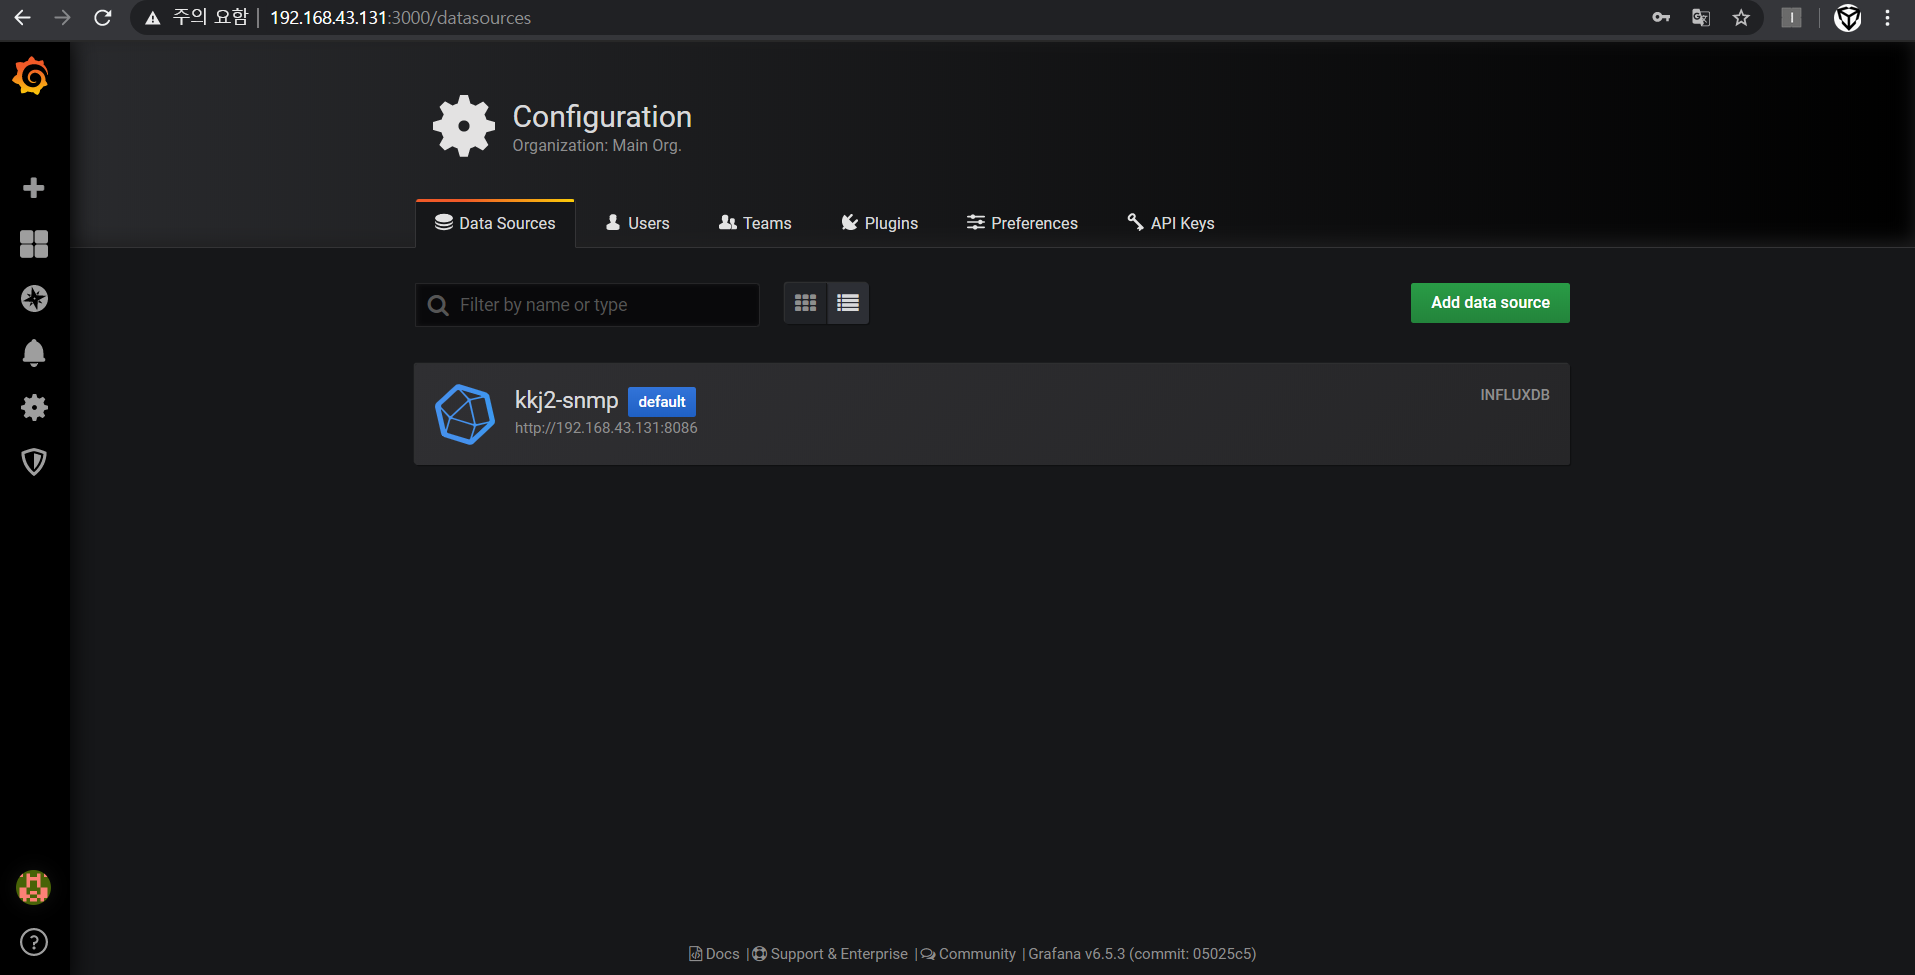Open the Community footer link
The image size is (1915, 975).
(968, 954)
